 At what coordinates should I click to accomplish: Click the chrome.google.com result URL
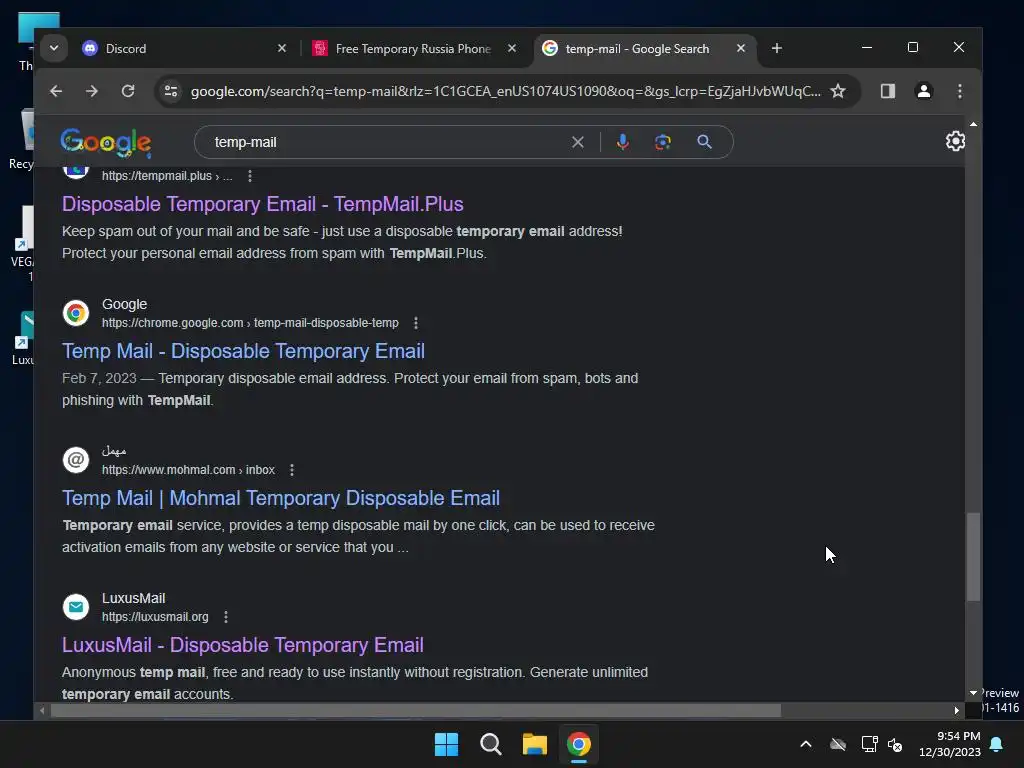250,323
